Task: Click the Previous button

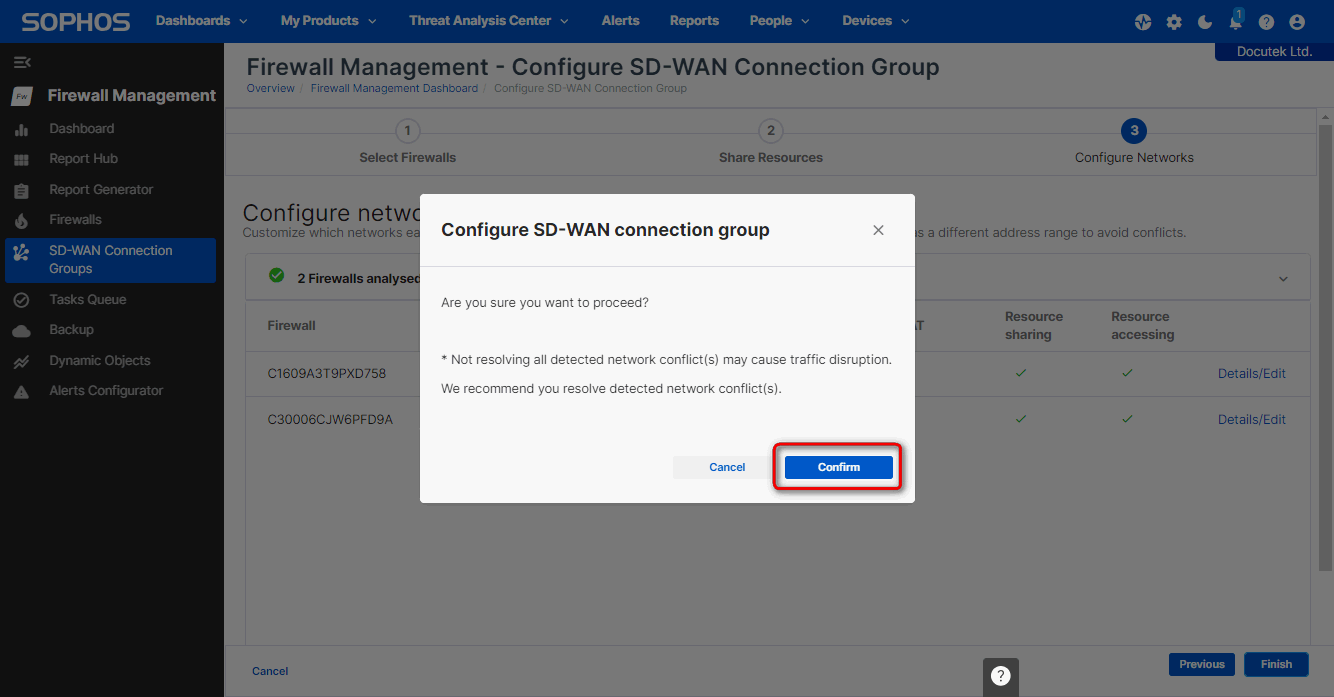Action: (1202, 664)
